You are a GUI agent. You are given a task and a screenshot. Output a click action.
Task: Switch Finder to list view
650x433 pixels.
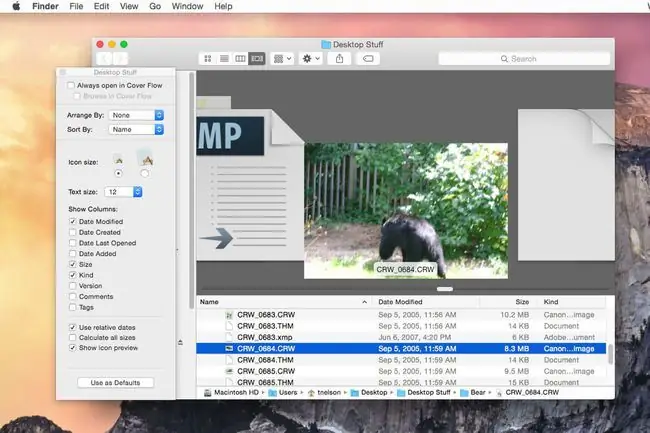pos(224,59)
